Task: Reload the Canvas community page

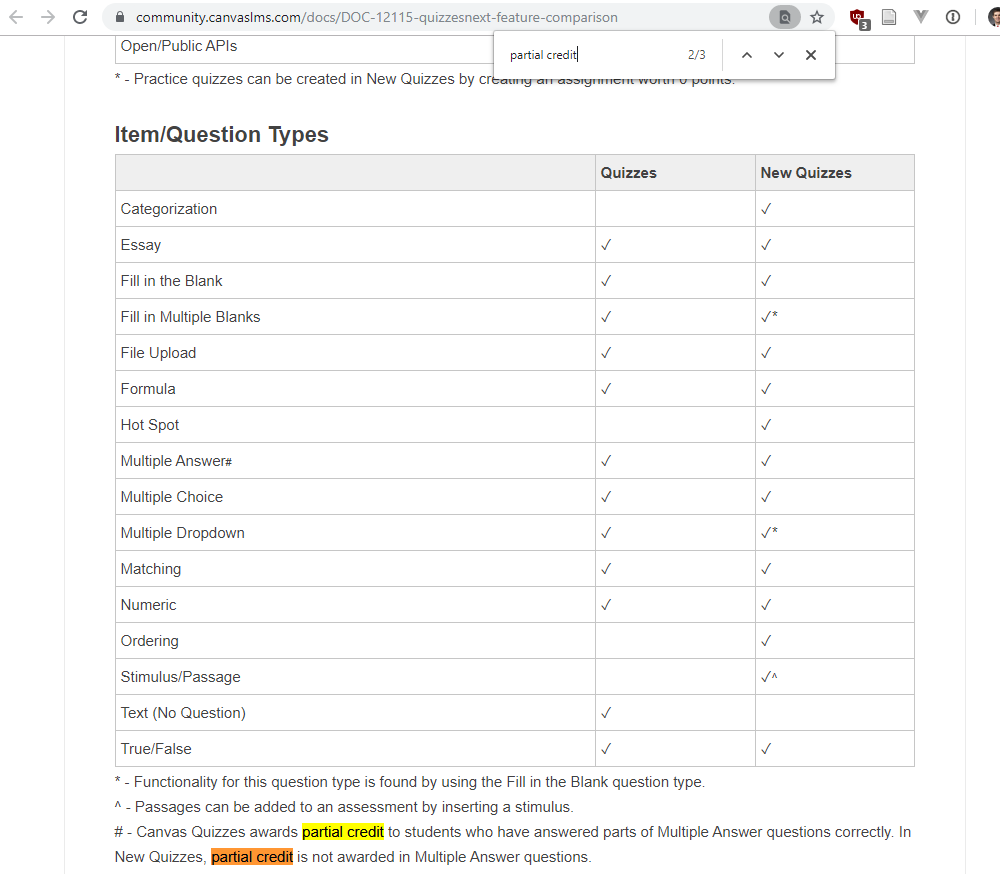Action: click(x=80, y=17)
